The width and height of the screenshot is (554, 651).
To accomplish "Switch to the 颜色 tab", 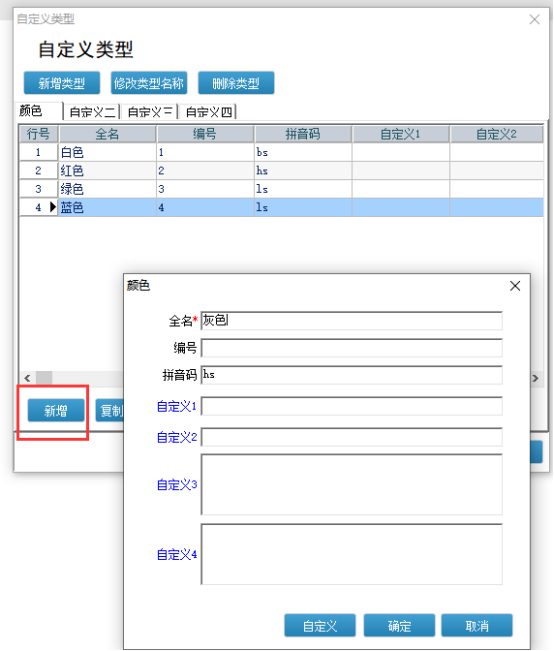I will [x=39, y=111].
